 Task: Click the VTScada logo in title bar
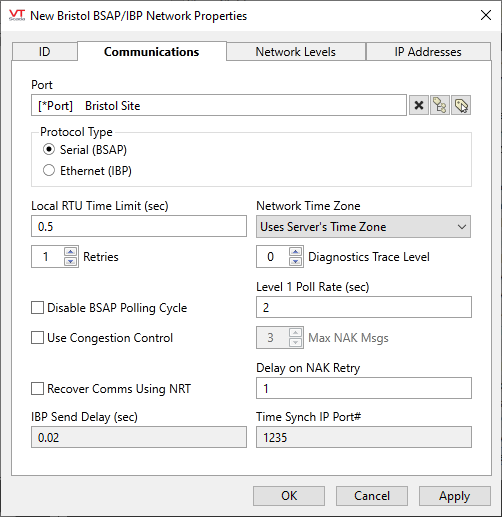(17, 15)
